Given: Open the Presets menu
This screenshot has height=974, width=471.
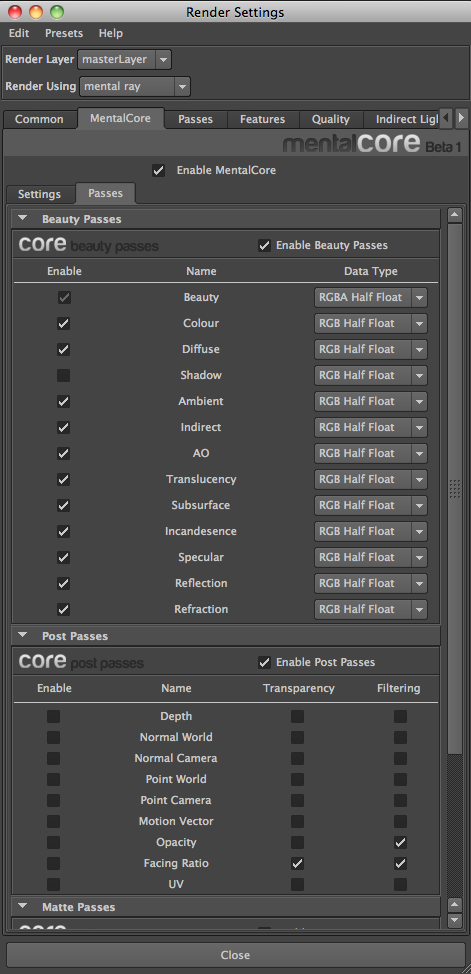Looking at the screenshot, I should tap(64, 33).
